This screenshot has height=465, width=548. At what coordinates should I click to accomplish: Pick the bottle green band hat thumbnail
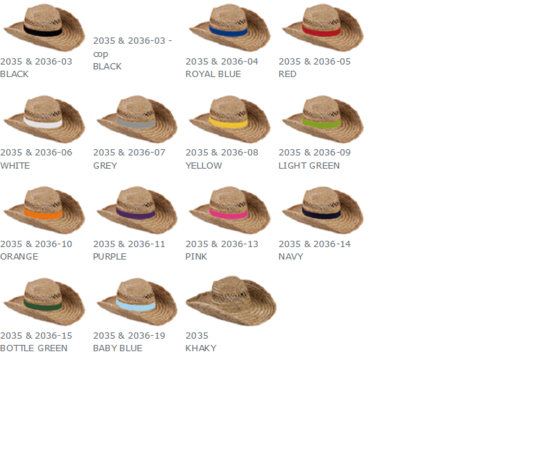point(44,302)
